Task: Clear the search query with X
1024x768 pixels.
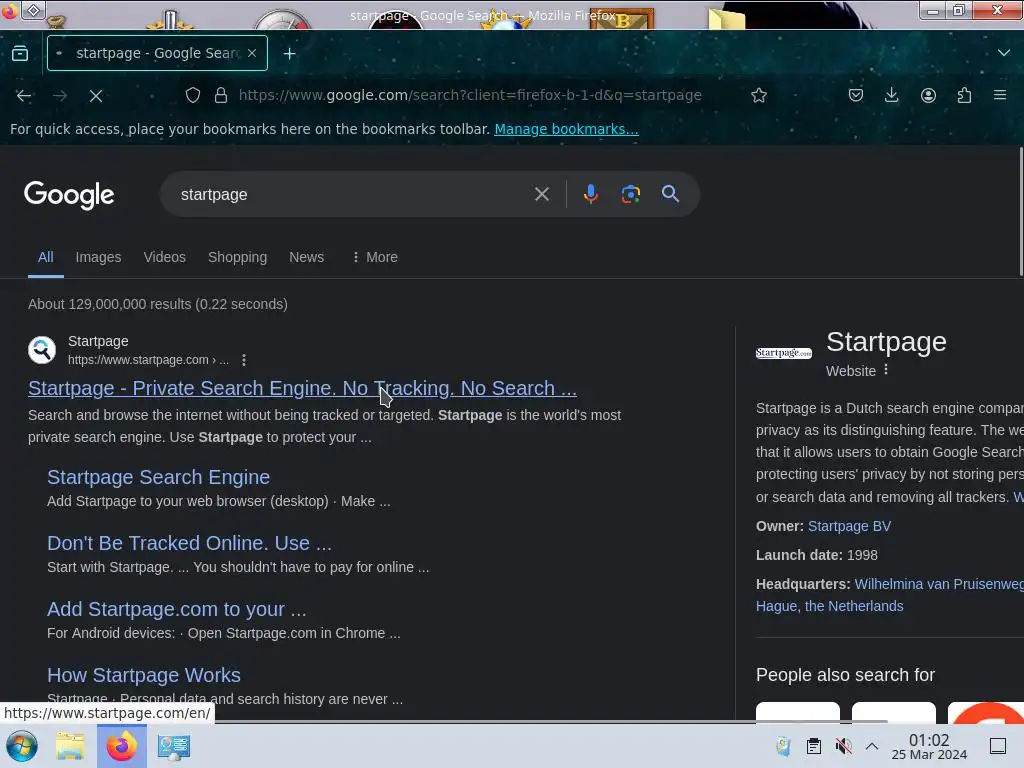Action: (541, 194)
